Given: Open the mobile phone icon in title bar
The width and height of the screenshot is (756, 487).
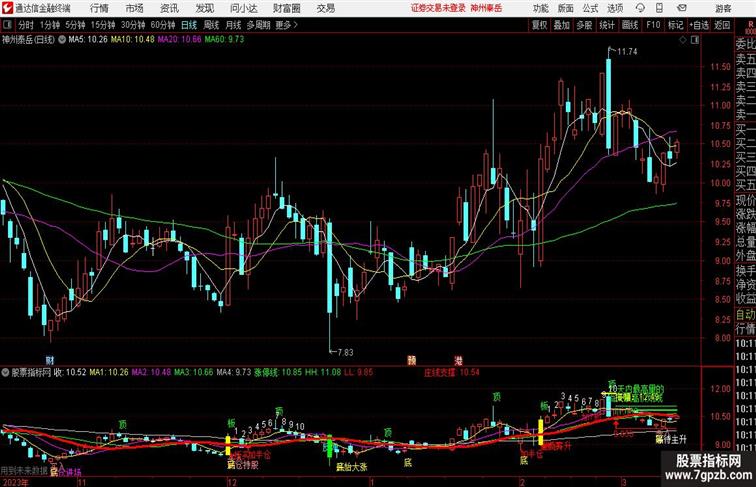Looking at the screenshot, I should coord(659,8).
